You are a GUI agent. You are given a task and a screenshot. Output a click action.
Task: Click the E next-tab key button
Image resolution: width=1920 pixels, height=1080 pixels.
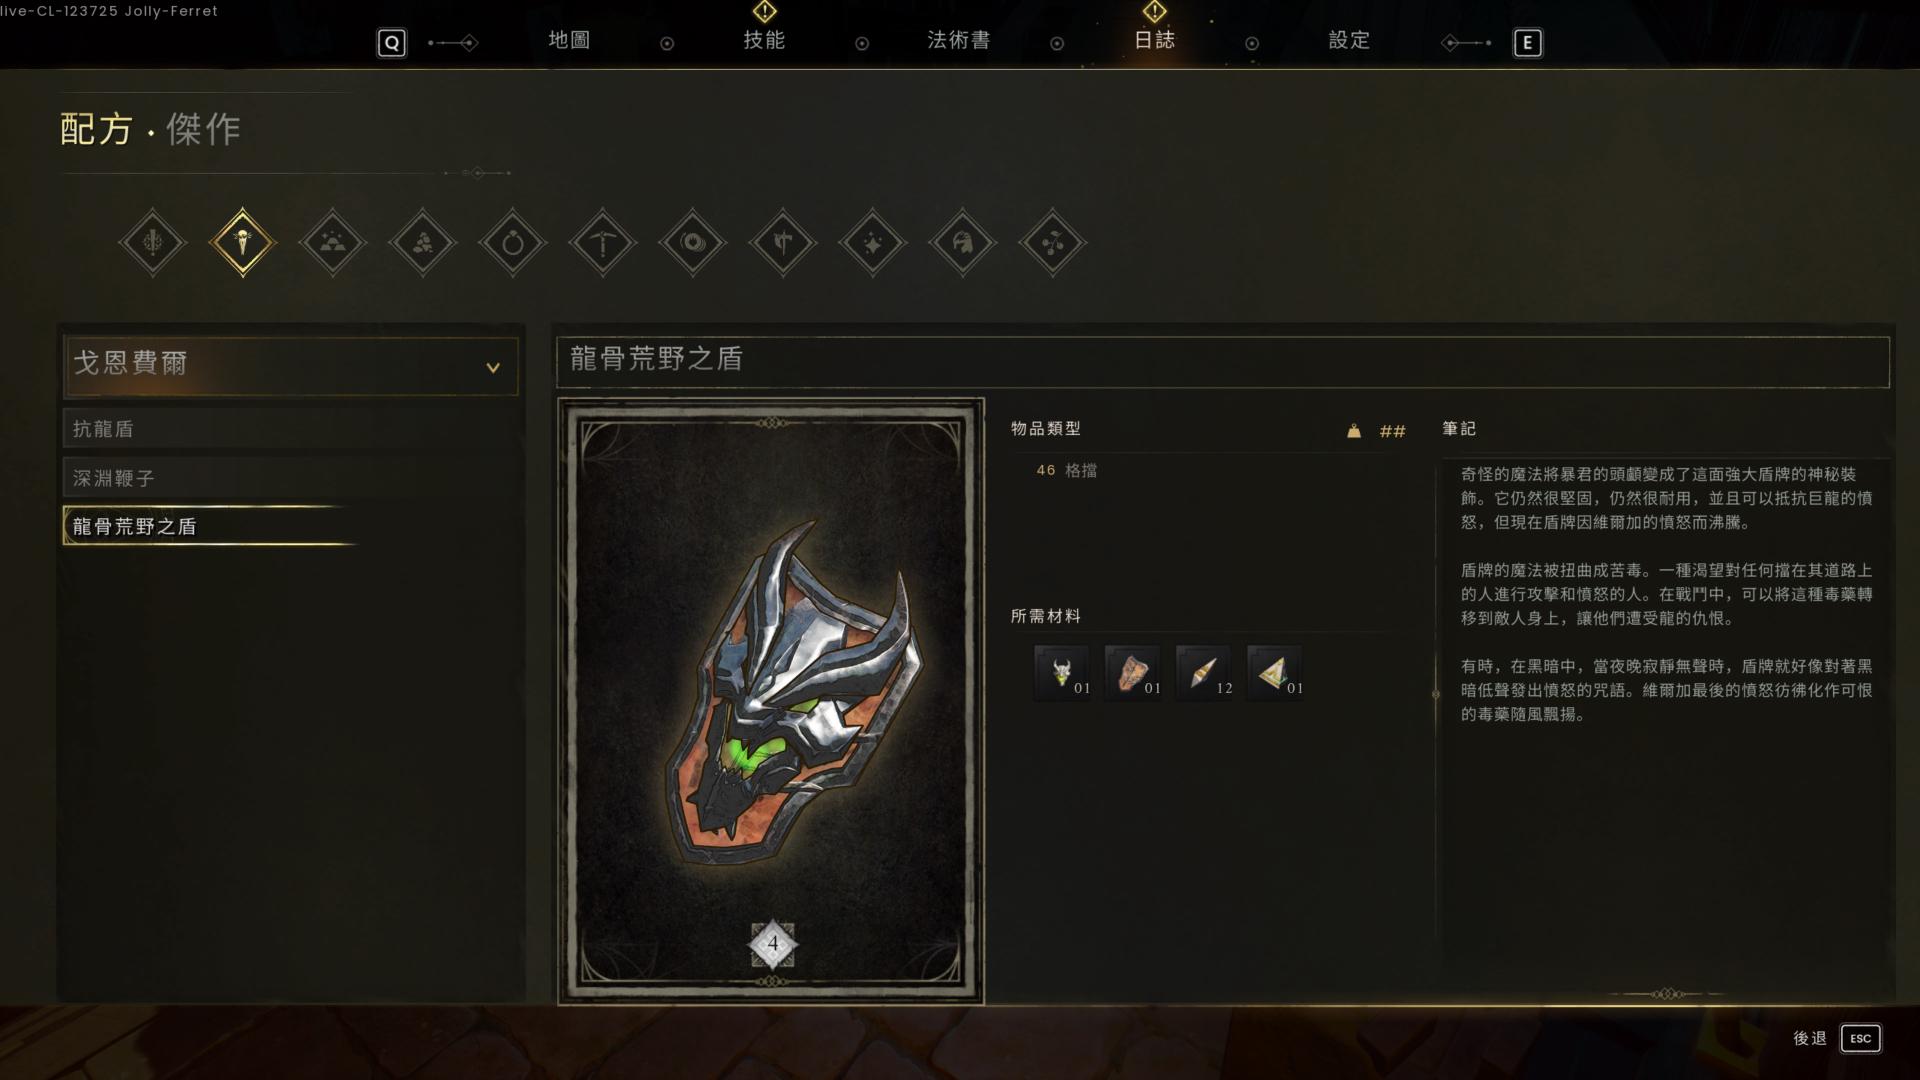tap(1527, 43)
